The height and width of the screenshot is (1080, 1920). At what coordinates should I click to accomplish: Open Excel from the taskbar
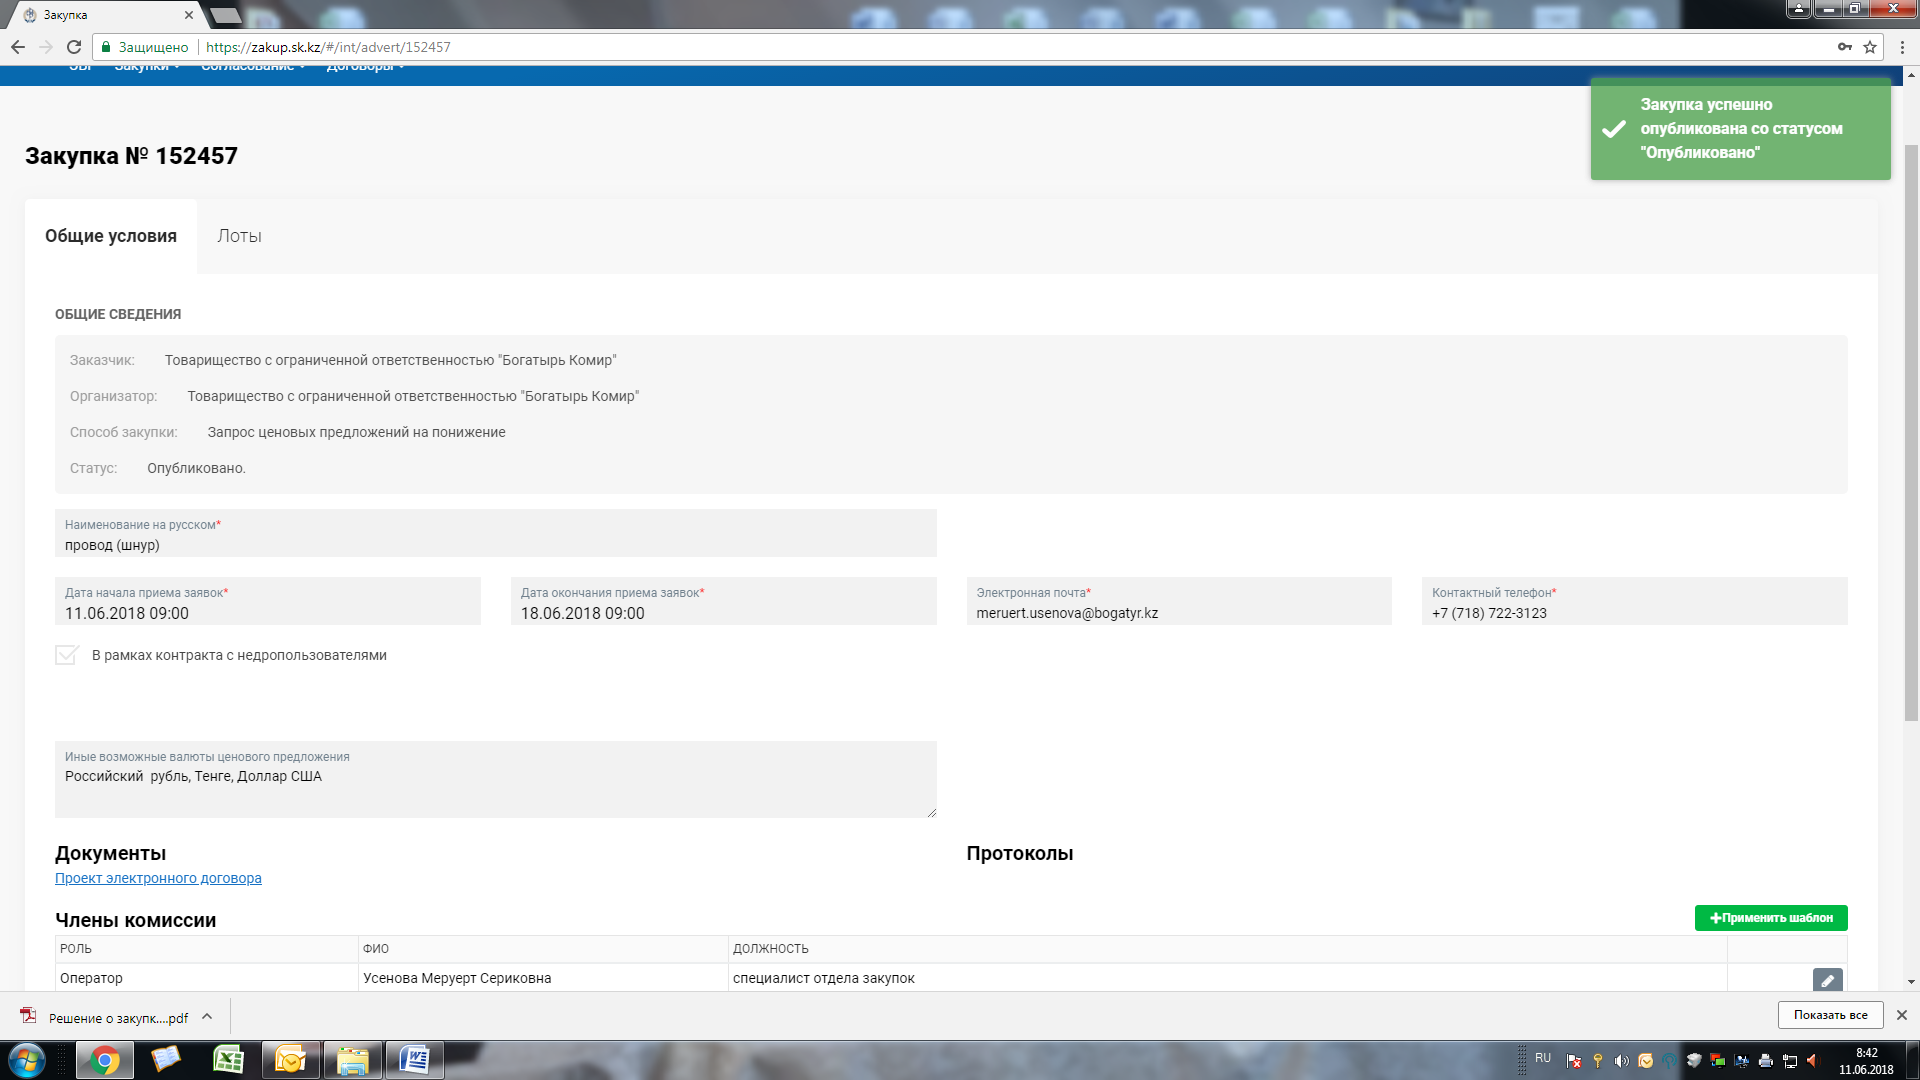(229, 1060)
